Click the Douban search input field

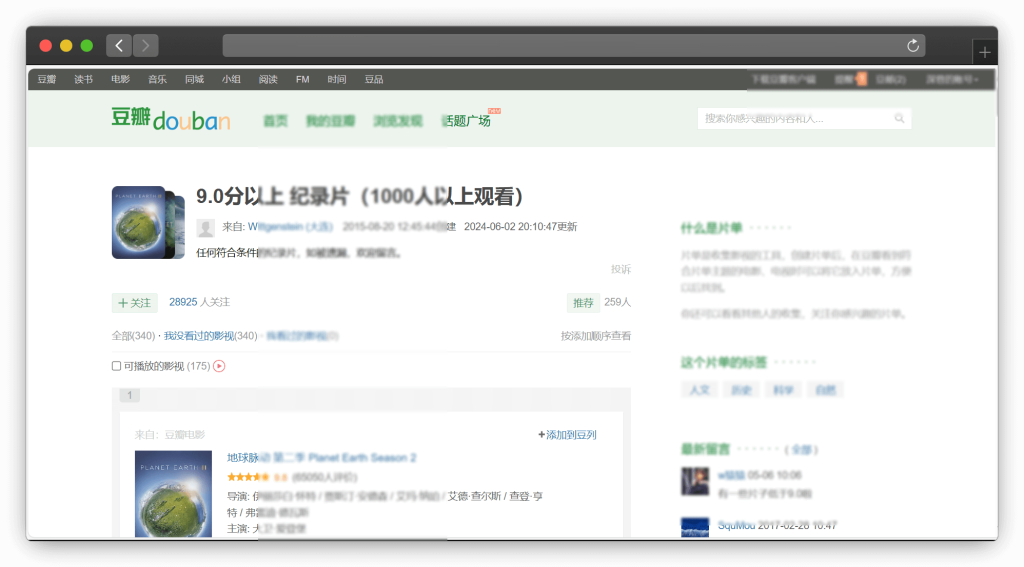tap(795, 118)
